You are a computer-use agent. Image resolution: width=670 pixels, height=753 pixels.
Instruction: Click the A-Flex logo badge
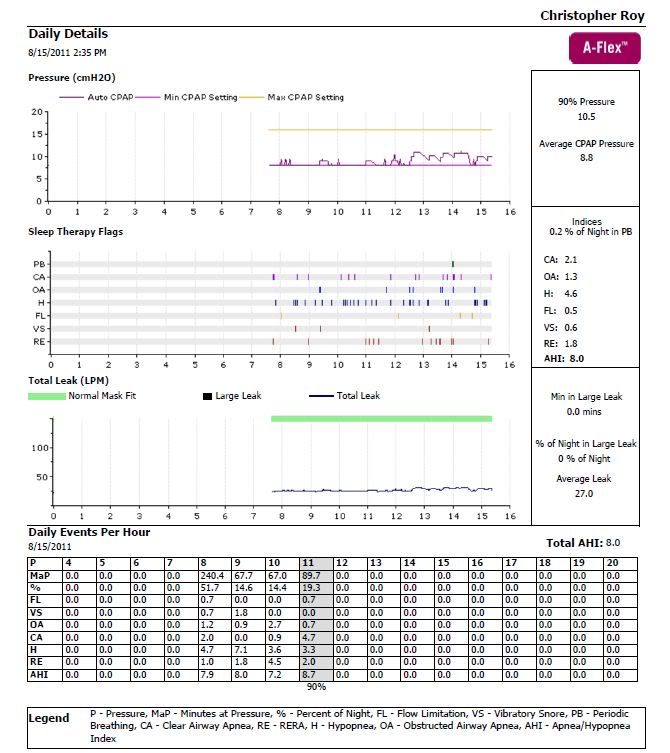tap(604, 48)
